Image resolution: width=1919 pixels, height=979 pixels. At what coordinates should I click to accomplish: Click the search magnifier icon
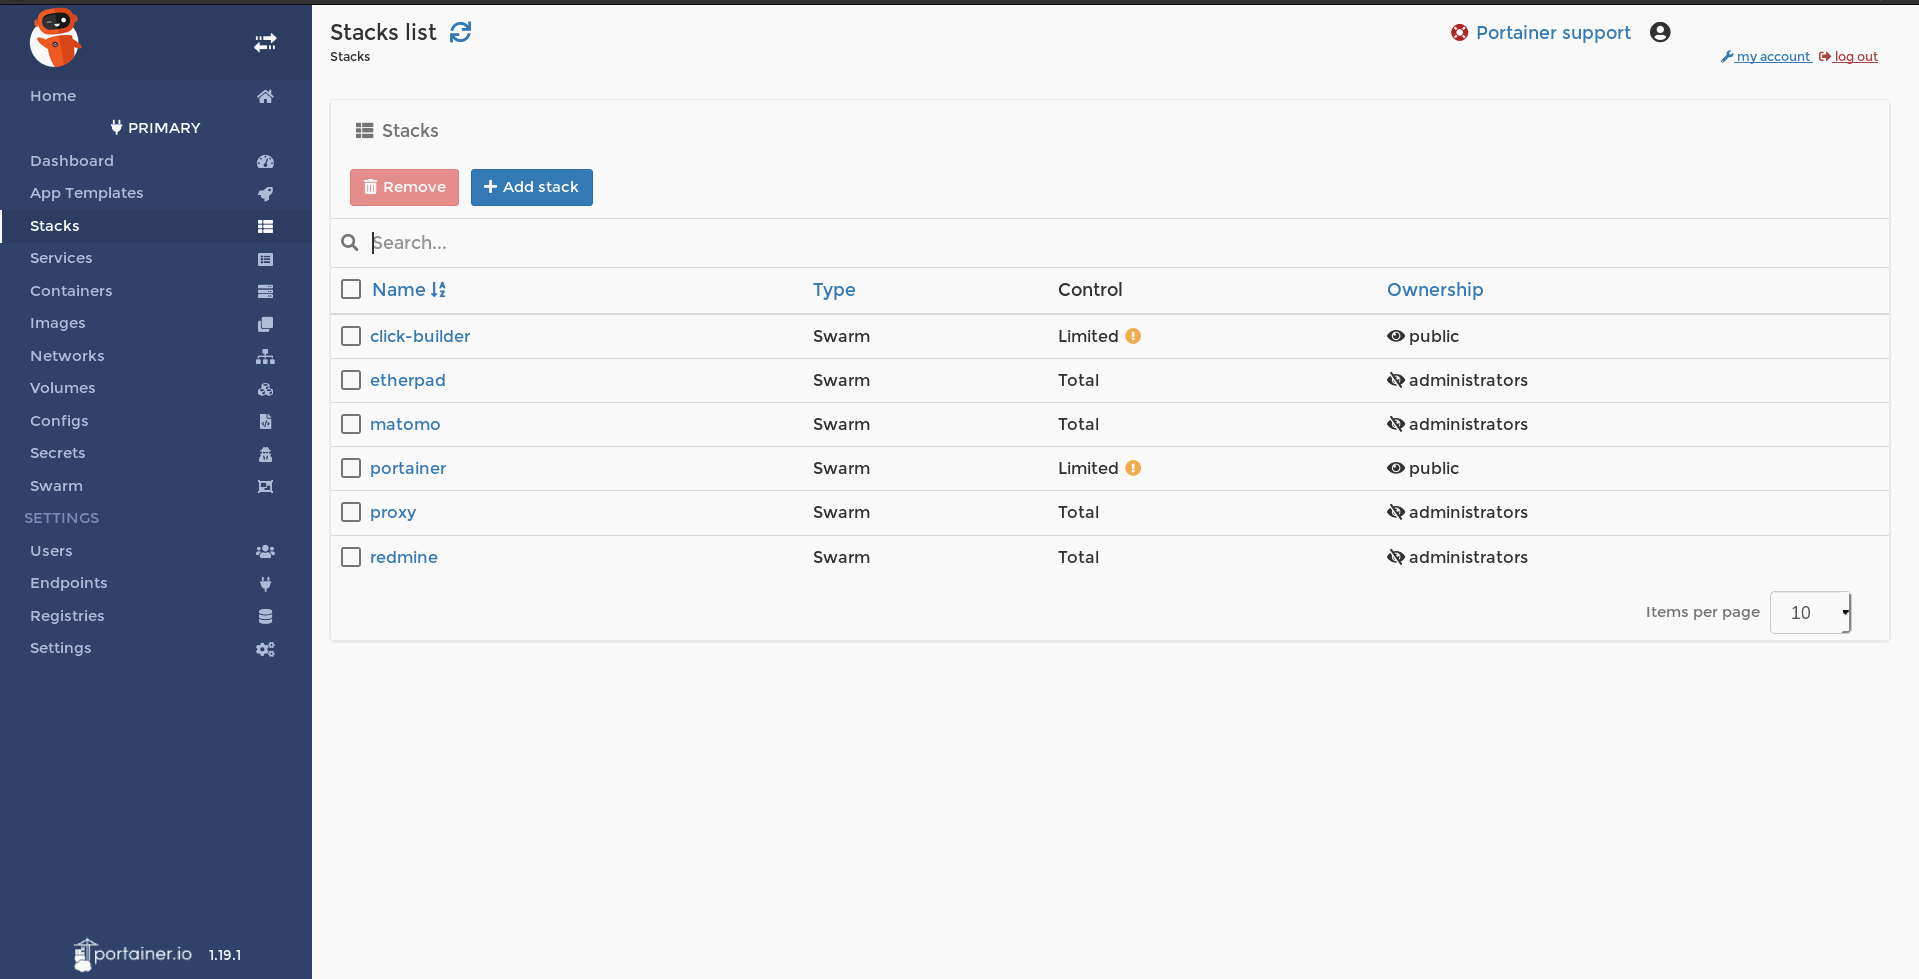(x=350, y=243)
